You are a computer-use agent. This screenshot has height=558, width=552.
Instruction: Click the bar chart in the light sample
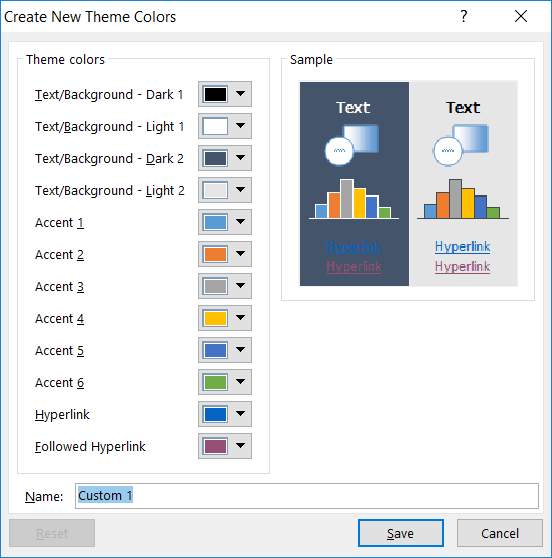463,199
